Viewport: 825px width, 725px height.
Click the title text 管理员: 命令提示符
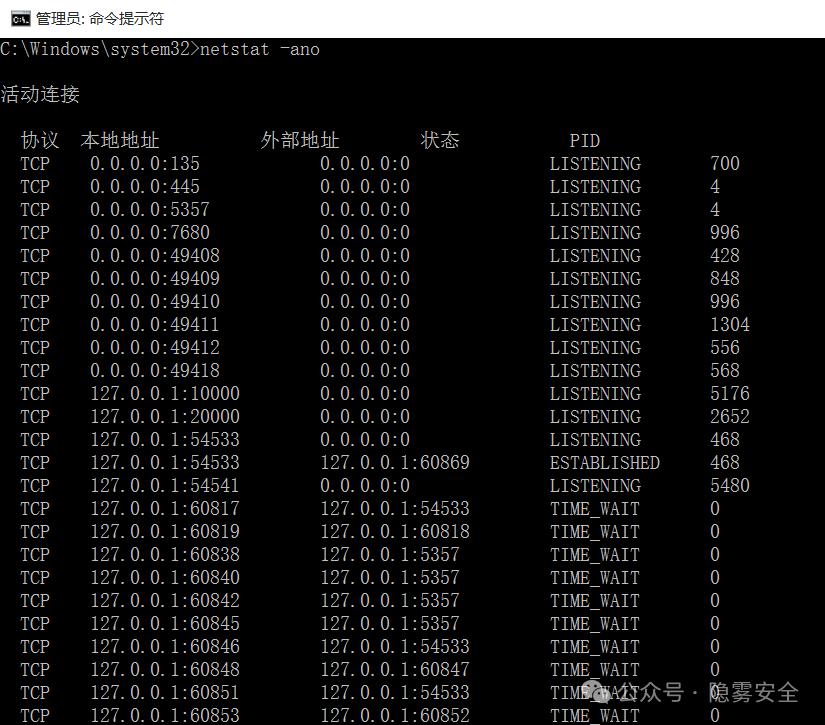pyautogui.click(x=100, y=19)
